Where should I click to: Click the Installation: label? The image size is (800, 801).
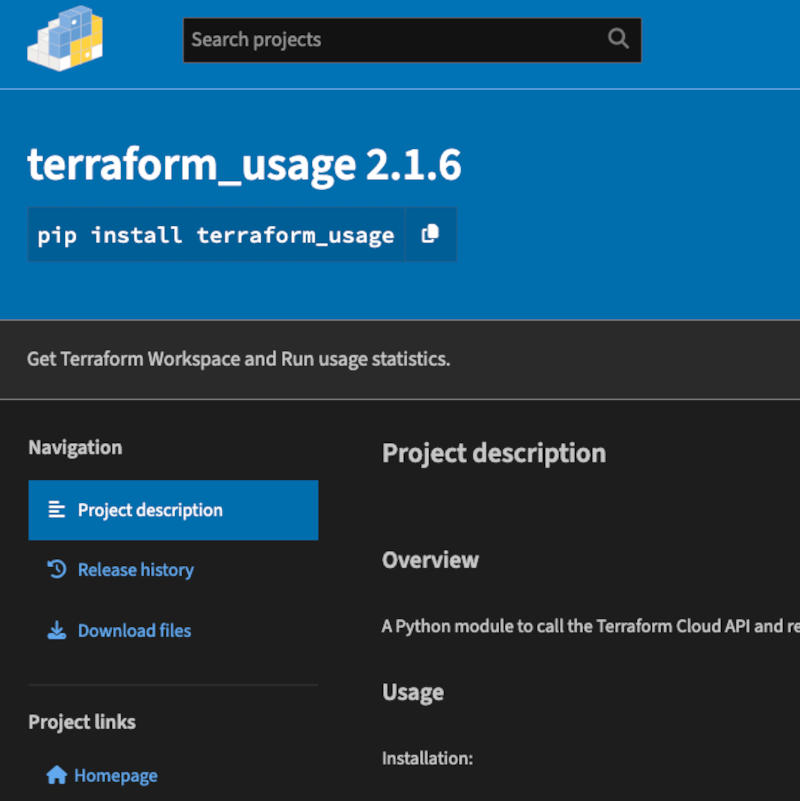427,758
